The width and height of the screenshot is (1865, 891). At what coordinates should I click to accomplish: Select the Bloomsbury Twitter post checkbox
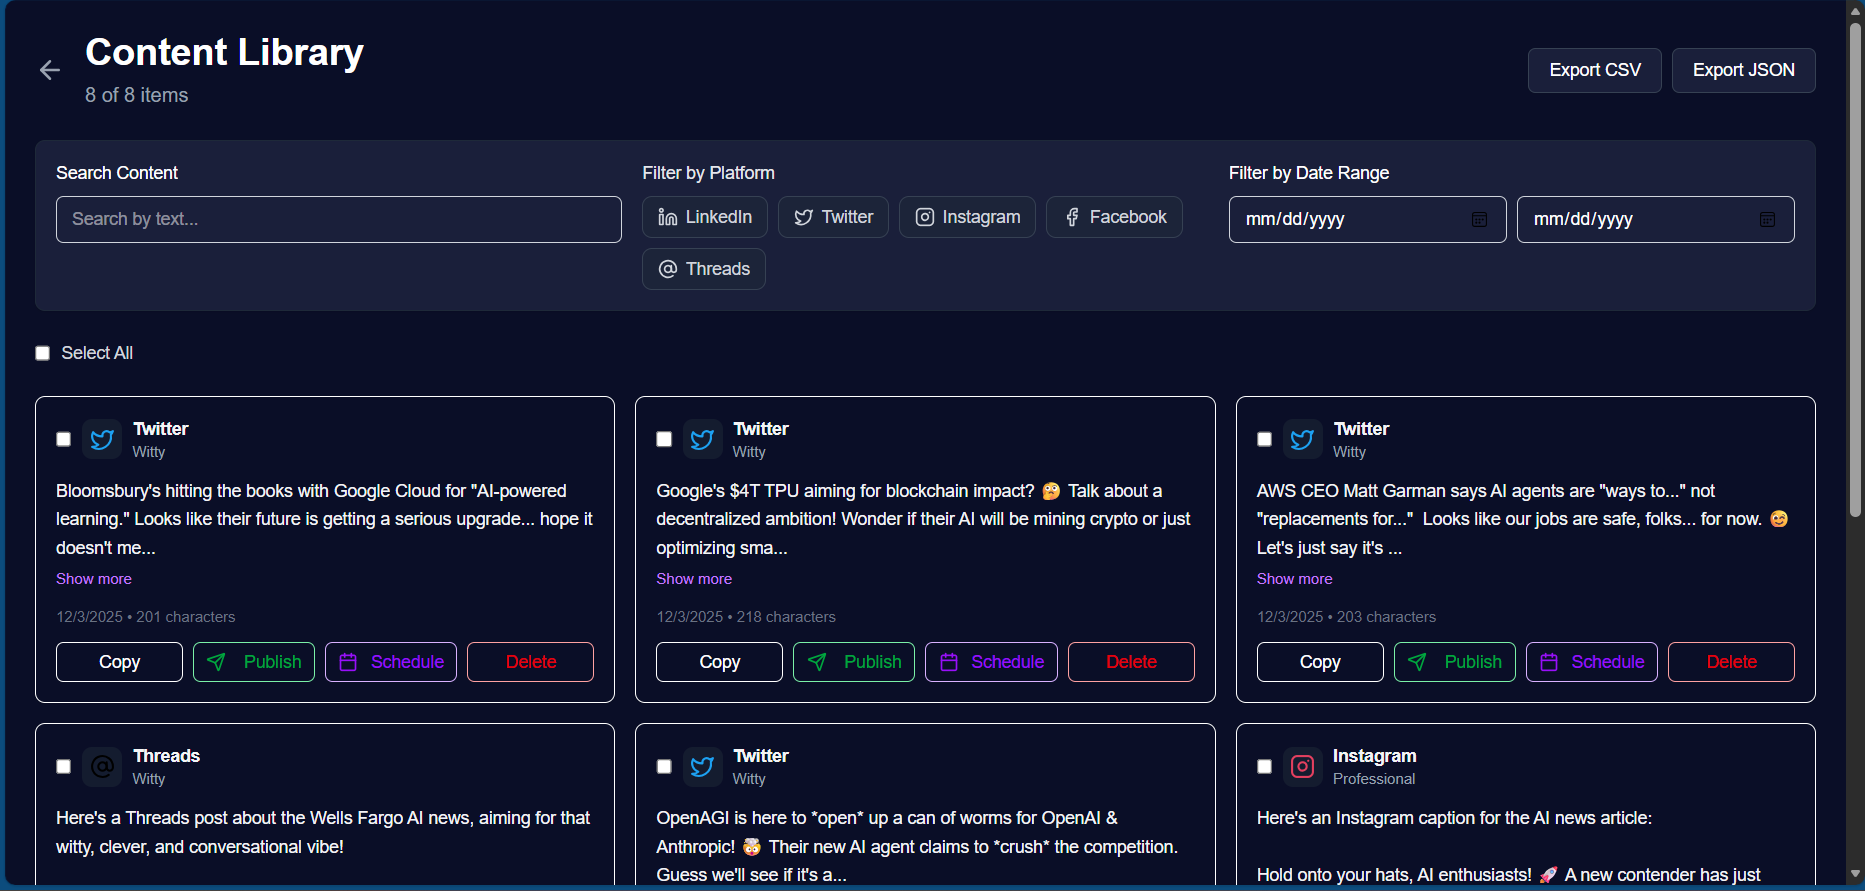[x=64, y=439]
